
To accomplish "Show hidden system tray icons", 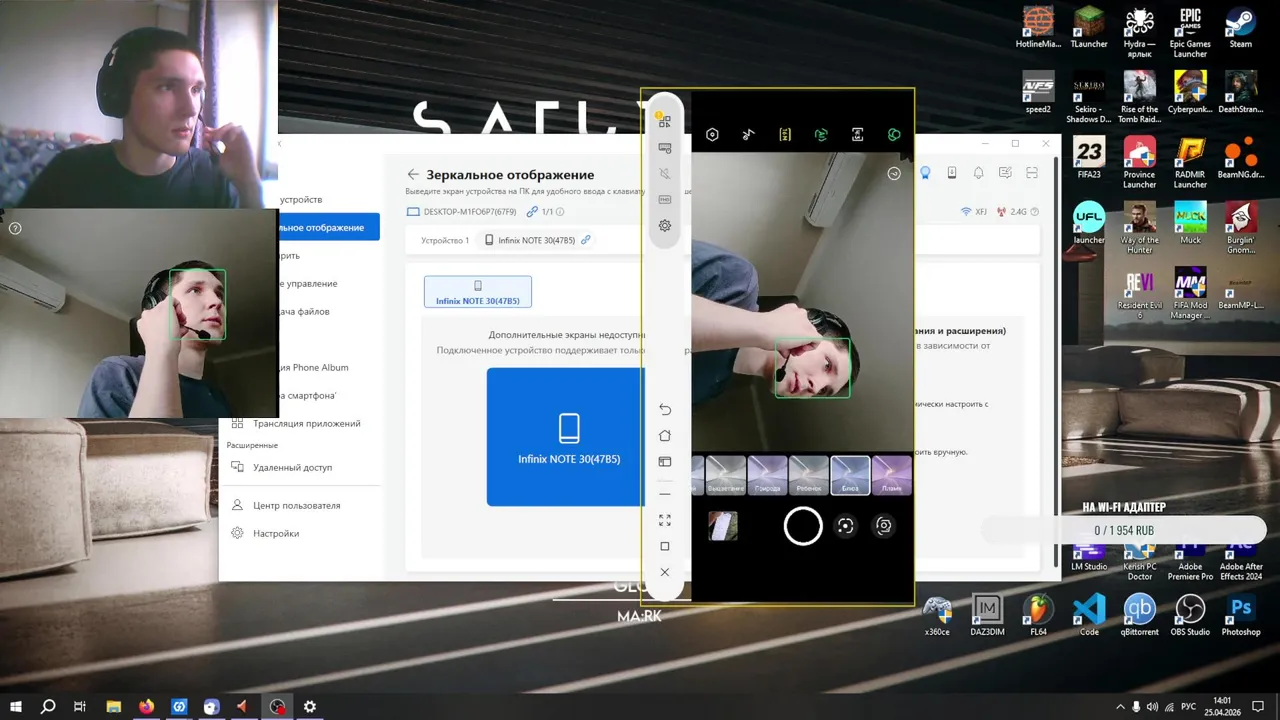I will [1120, 707].
